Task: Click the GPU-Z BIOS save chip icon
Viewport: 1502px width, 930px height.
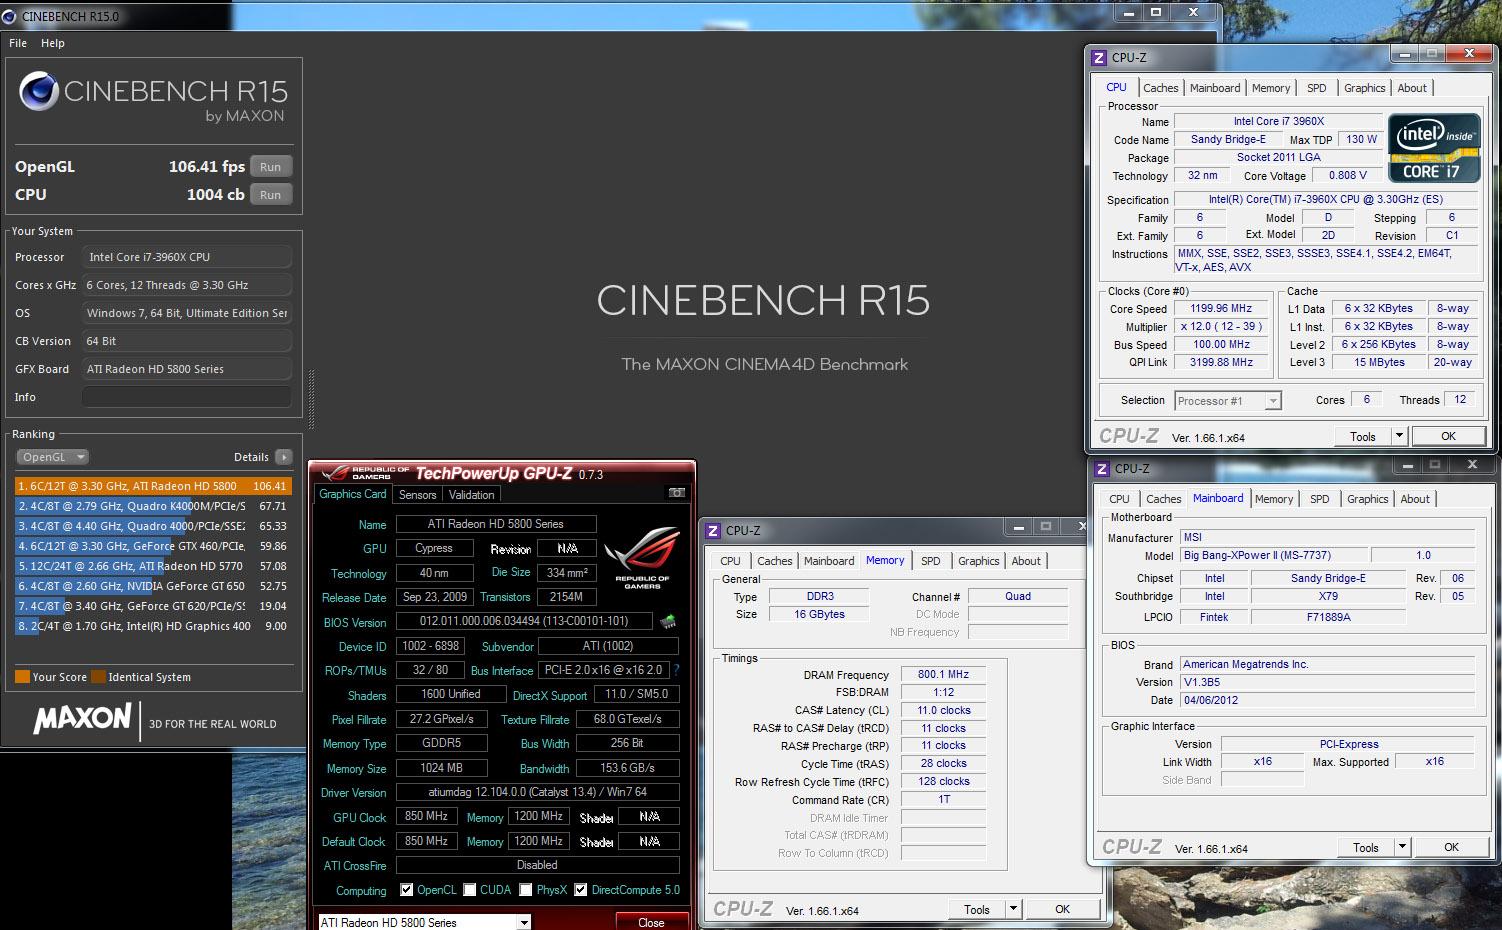Action: pos(667,622)
